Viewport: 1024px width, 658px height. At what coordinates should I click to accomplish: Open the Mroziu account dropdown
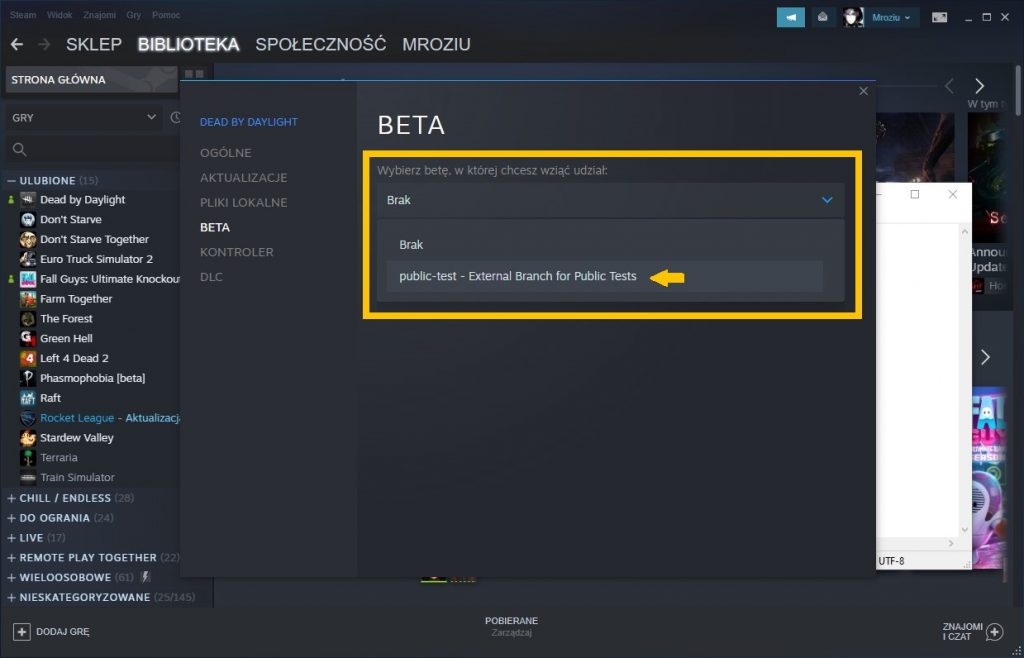pyautogui.click(x=891, y=18)
